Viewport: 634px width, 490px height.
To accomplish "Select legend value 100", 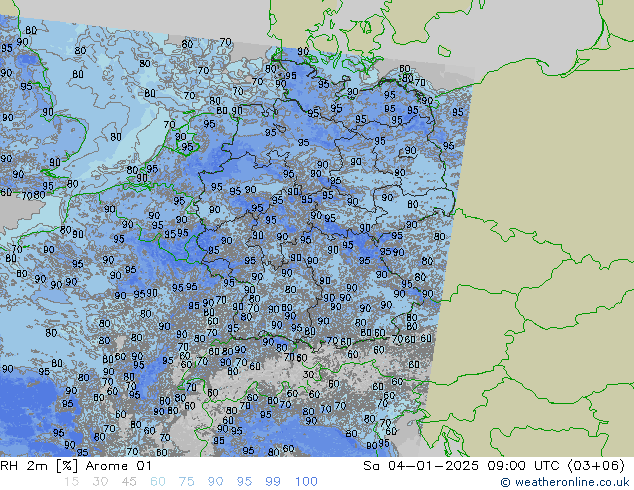I will 306,482.
